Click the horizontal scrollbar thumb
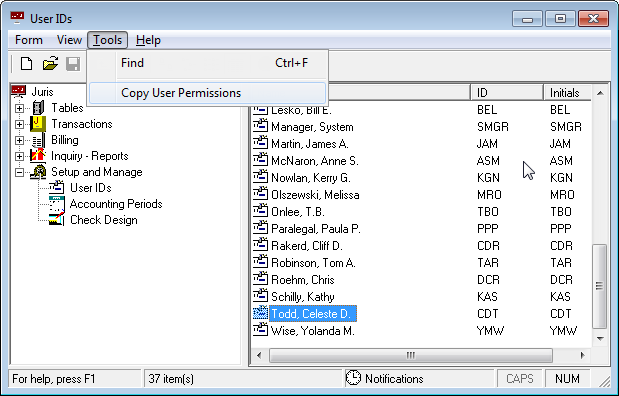Viewport: 619px width, 396px height. pos(411,355)
